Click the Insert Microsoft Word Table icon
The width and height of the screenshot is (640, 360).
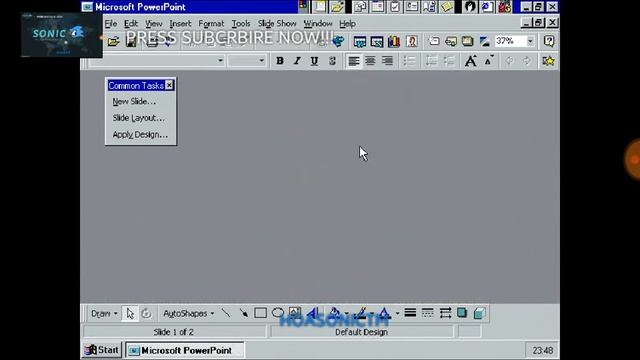point(360,41)
